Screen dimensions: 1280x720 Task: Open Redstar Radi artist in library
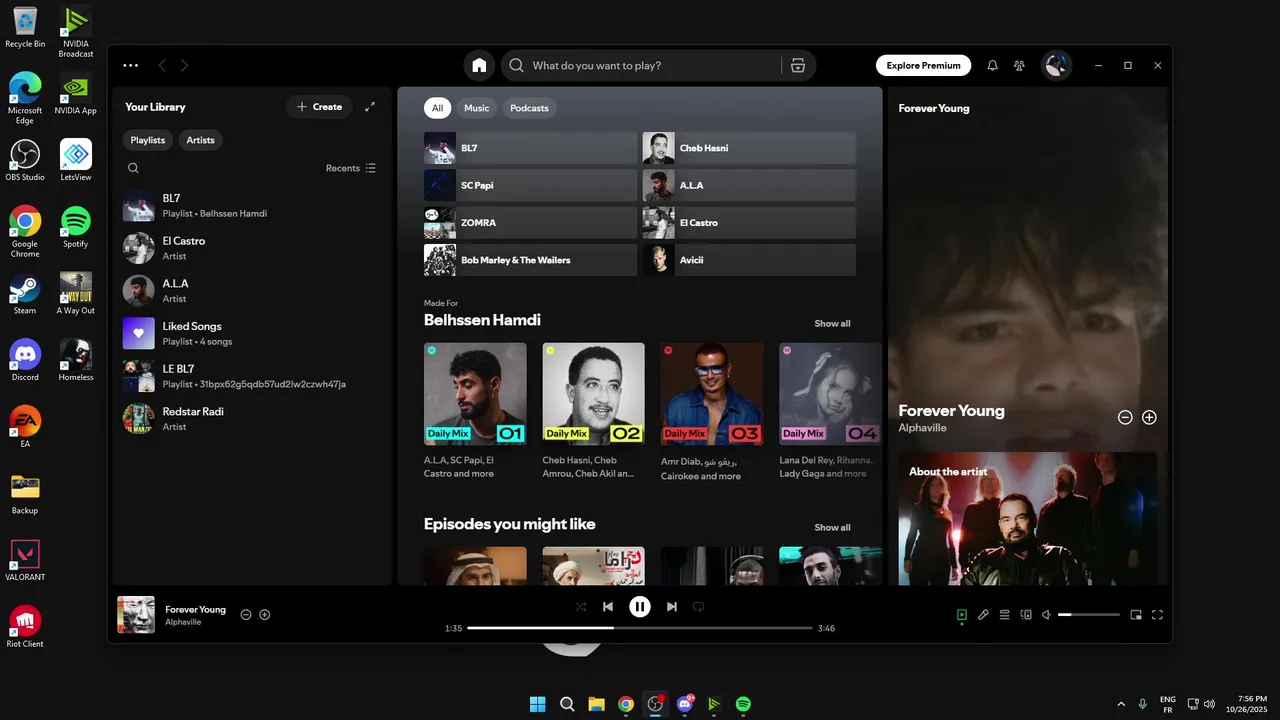[x=252, y=419]
